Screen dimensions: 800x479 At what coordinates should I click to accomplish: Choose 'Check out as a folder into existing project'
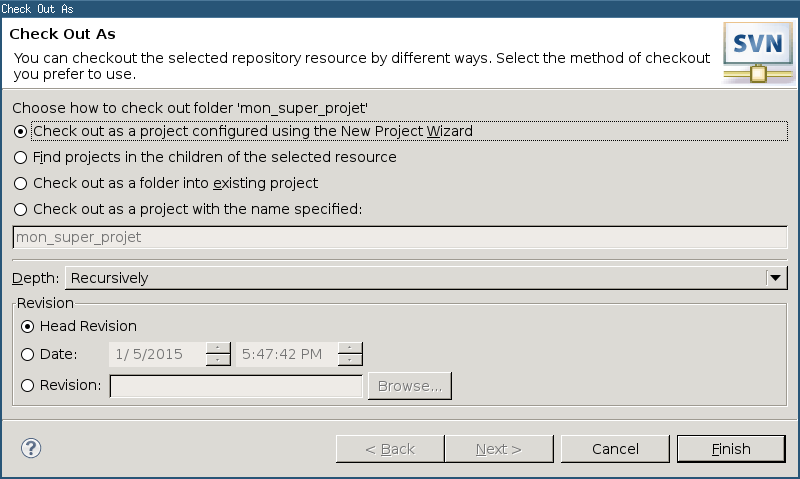[20, 184]
